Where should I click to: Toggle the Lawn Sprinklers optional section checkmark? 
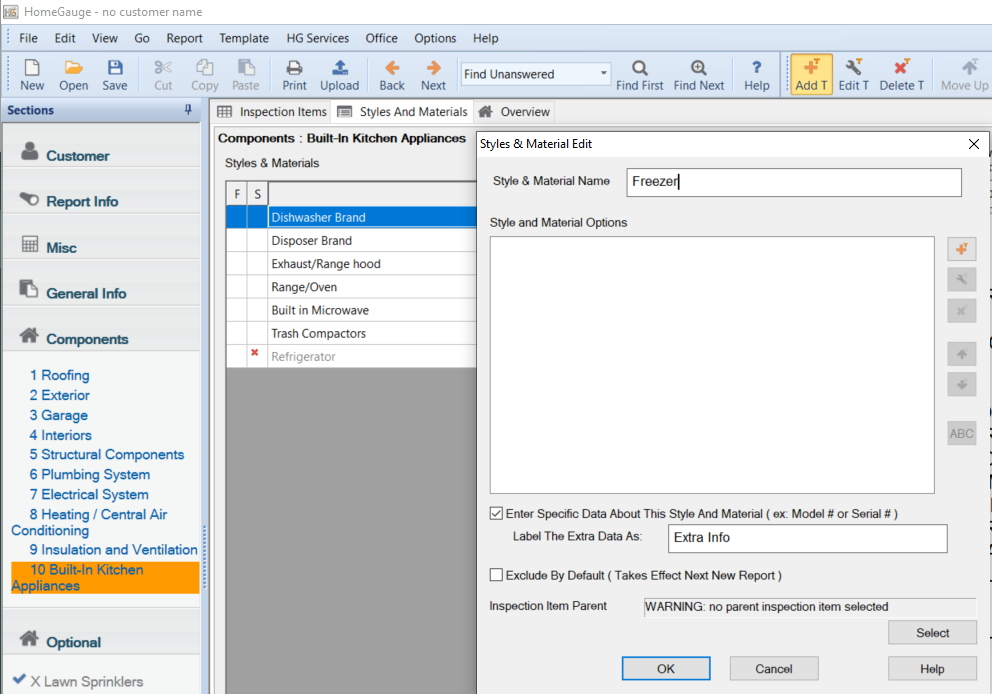coord(19,681)
